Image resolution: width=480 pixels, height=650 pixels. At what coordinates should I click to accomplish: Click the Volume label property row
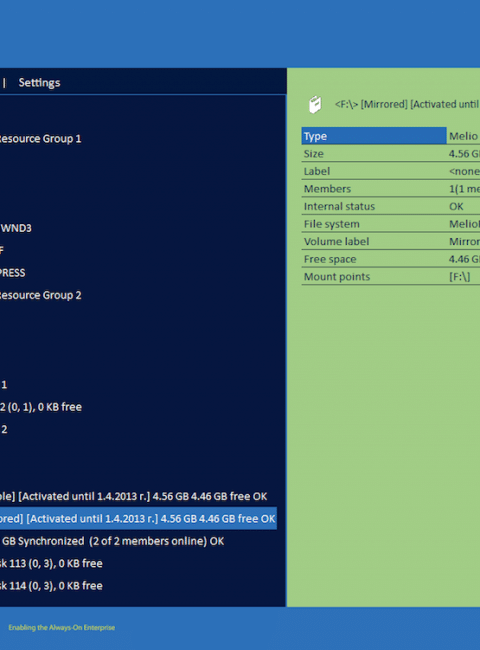click(390, 241)
